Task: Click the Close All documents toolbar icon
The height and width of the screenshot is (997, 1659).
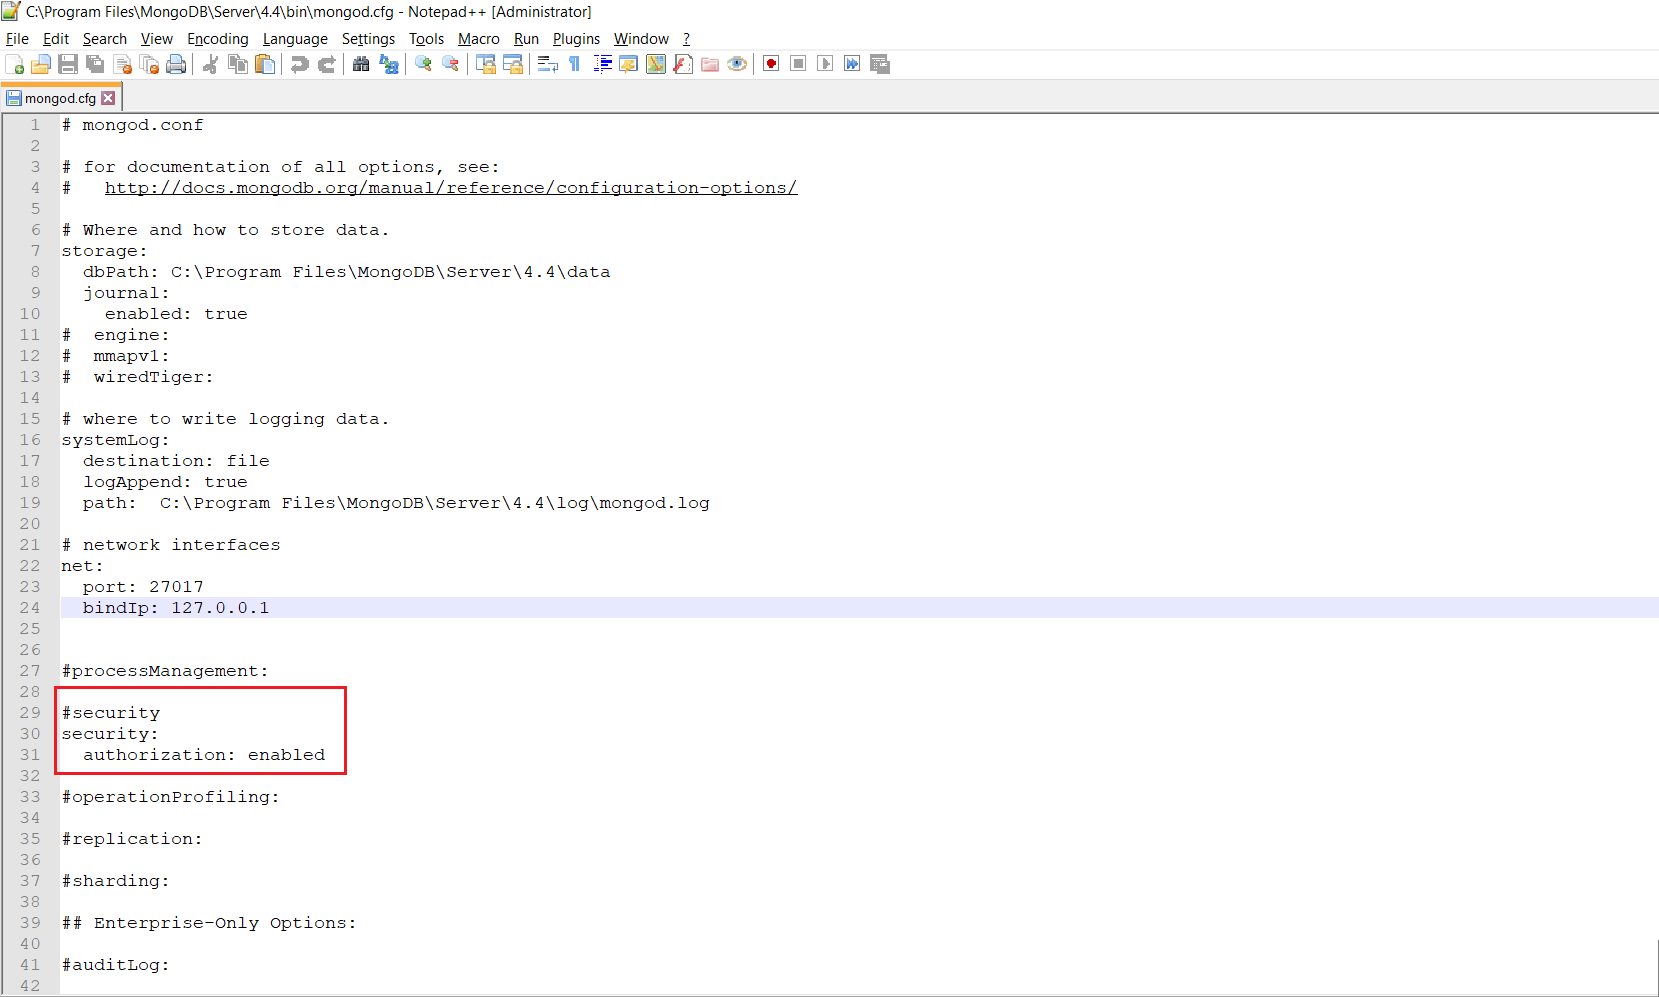Action: 150,64
